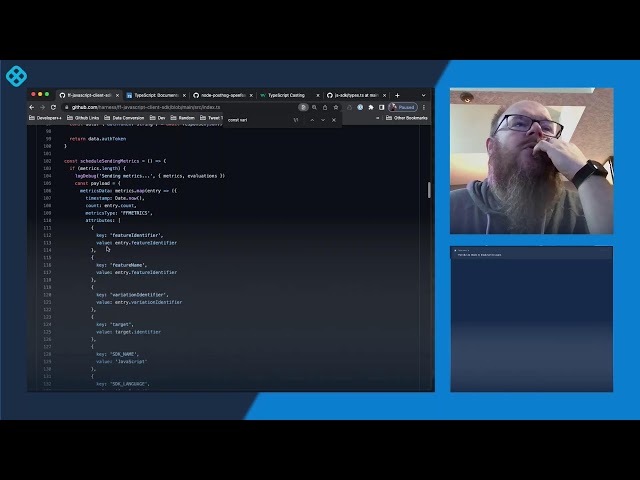Click 'SDK_NAME' key on line 128
The height and width of the screenshot is (480, 640).
pos(124,354)
